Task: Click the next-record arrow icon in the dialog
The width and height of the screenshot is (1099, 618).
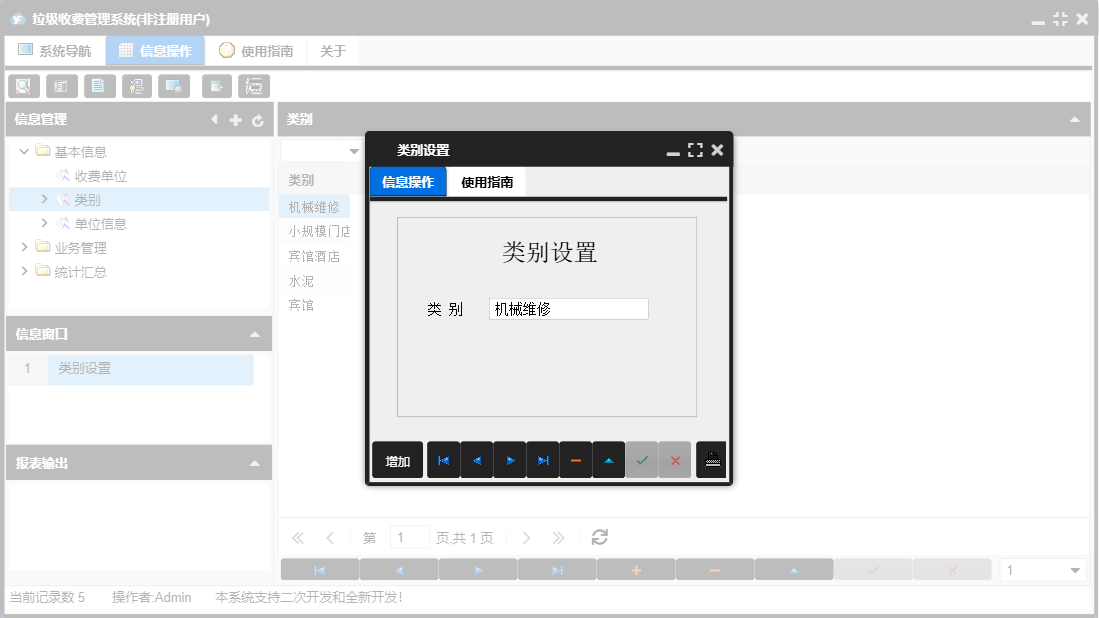Action: 510,459
